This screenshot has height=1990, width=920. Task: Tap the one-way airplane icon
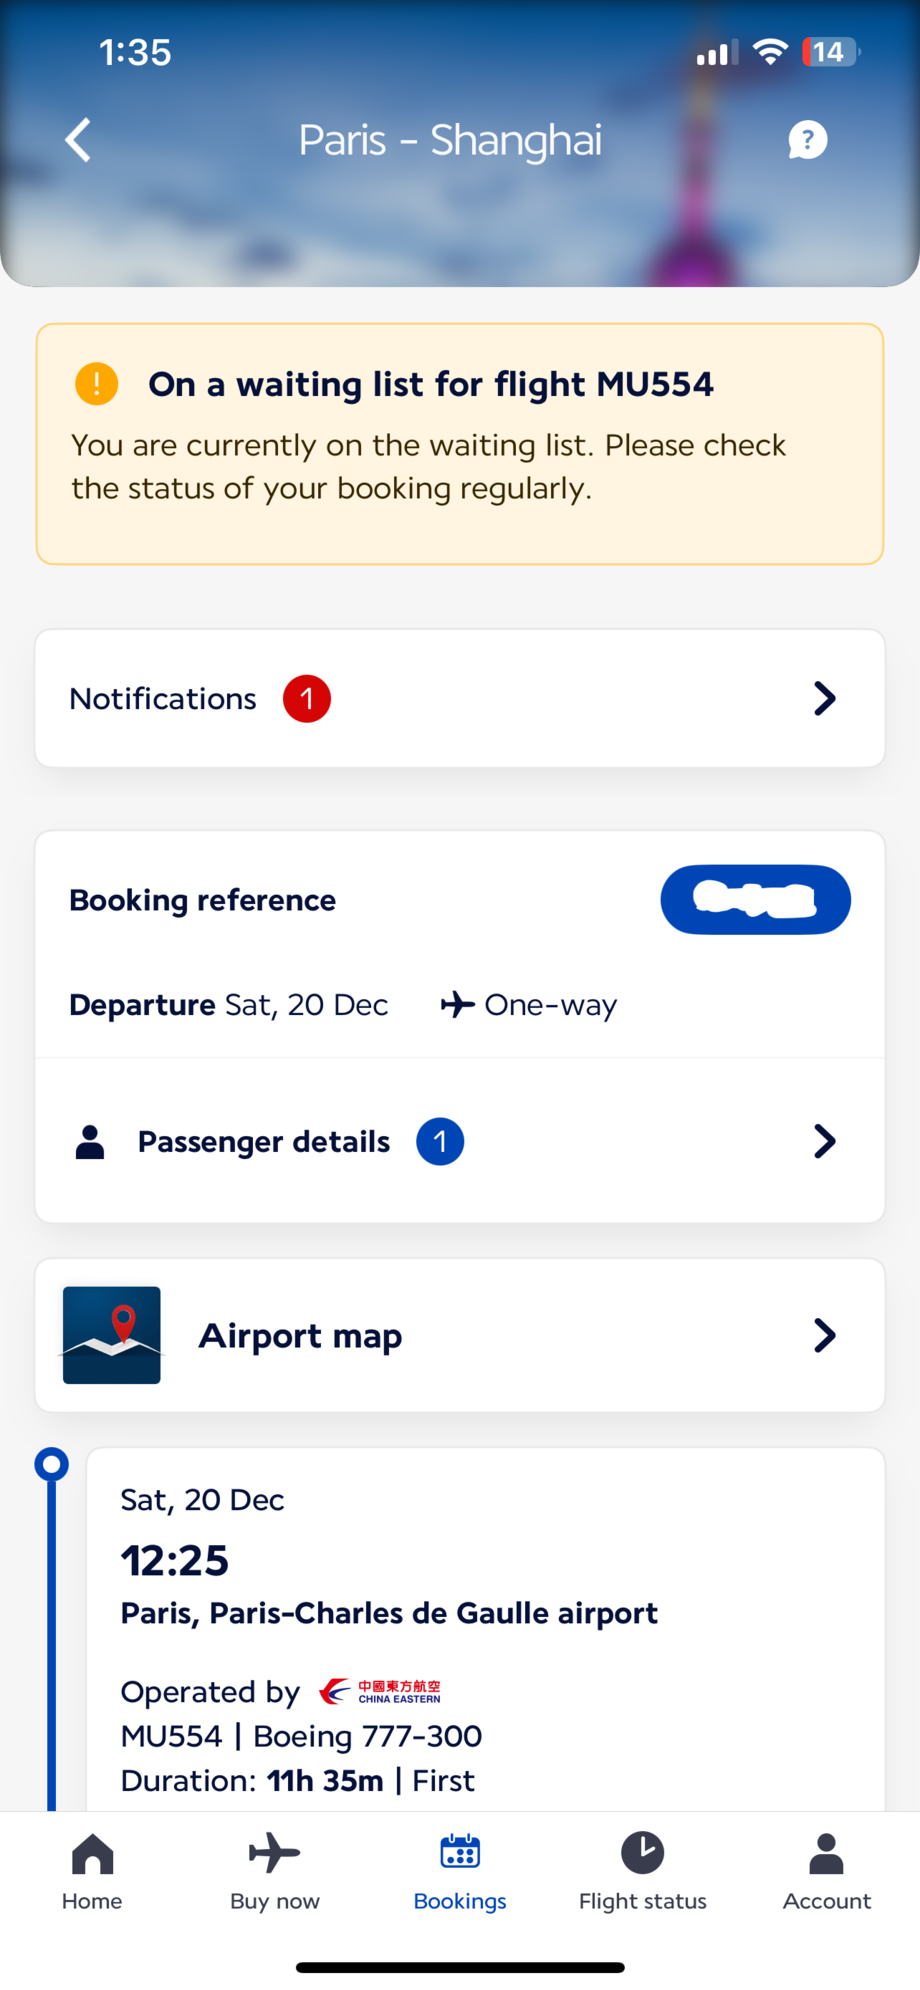pos(457,1004)
